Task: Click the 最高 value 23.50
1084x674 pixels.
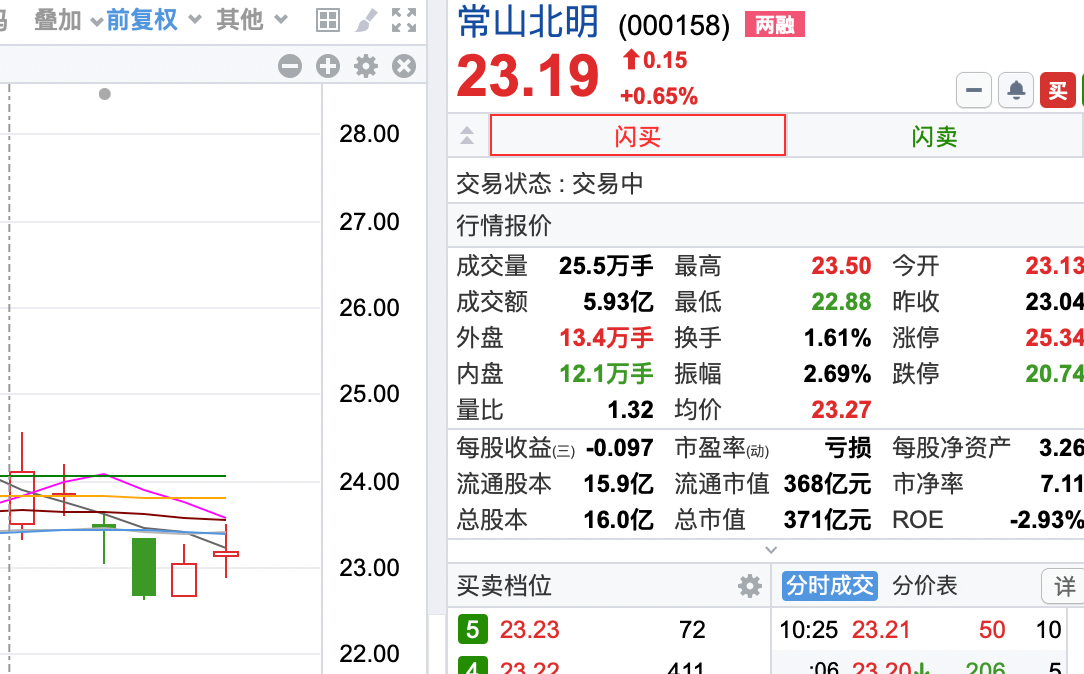Action: coord(841,266)
